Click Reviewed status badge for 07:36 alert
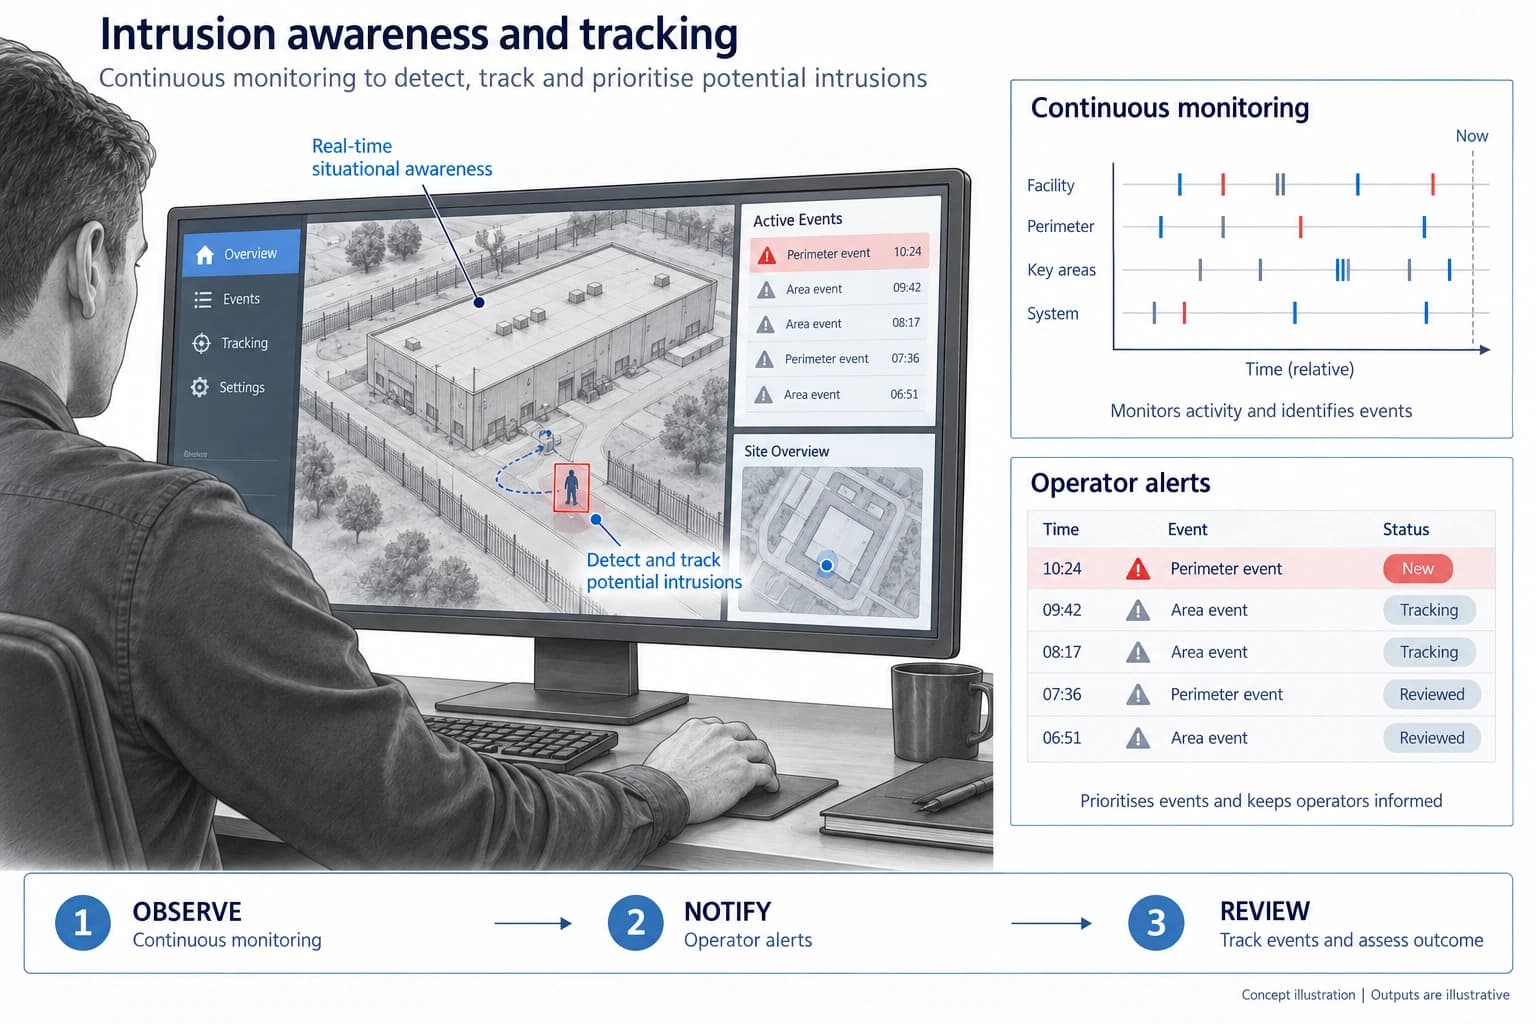Viewport: 1536px width, 1024px height. click(x=1432, y=694)
